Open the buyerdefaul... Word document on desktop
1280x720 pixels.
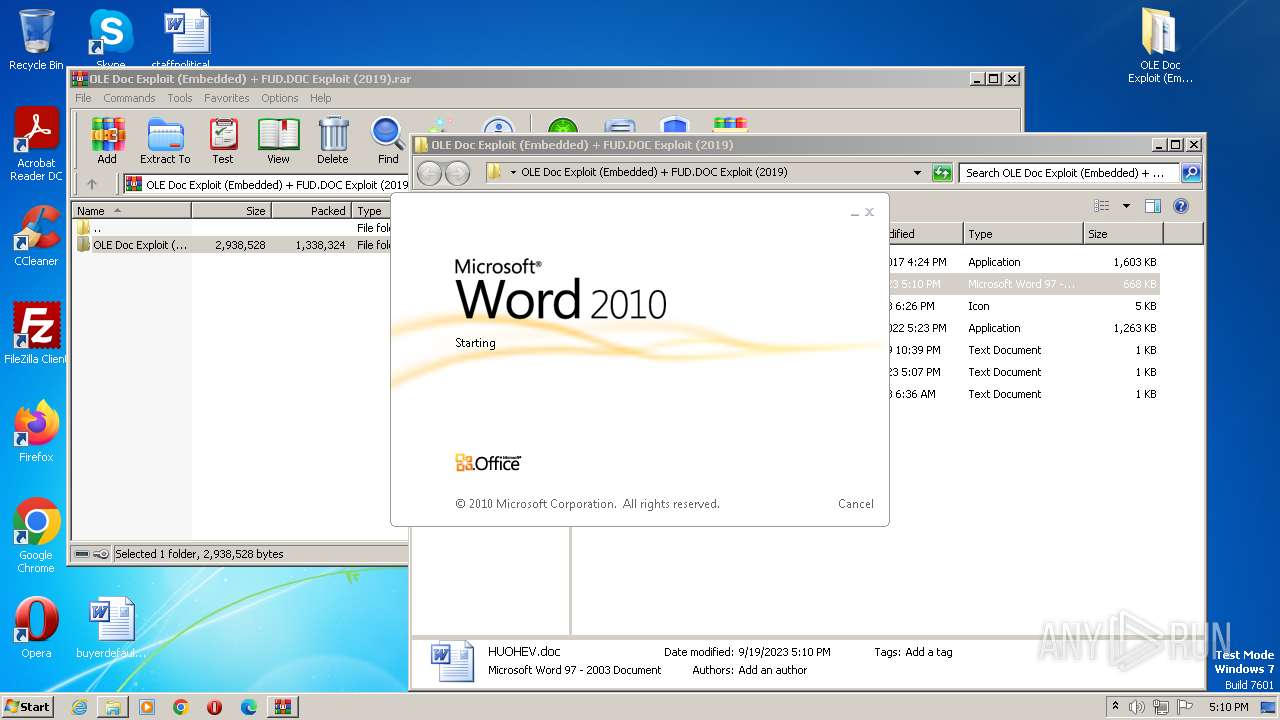tap(111, 628)
